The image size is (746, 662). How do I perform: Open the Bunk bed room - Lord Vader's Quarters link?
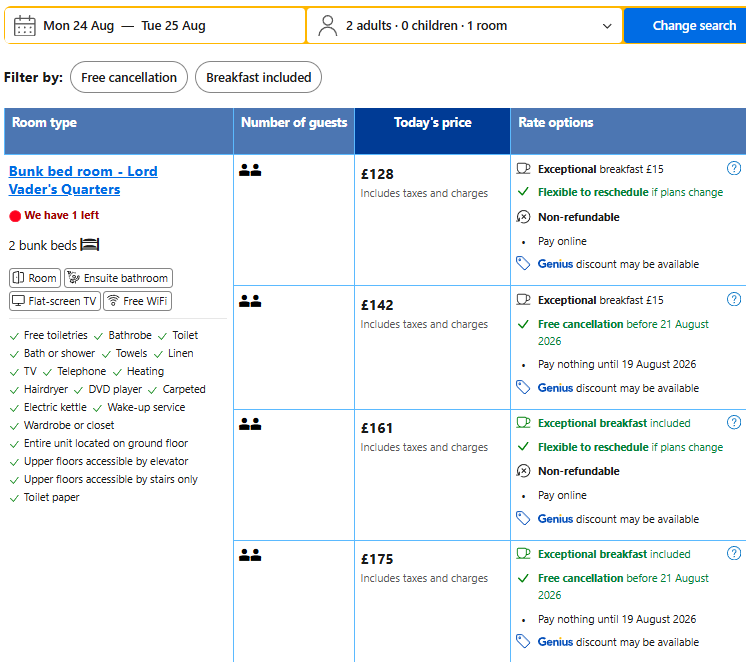[x=83, y=180]
